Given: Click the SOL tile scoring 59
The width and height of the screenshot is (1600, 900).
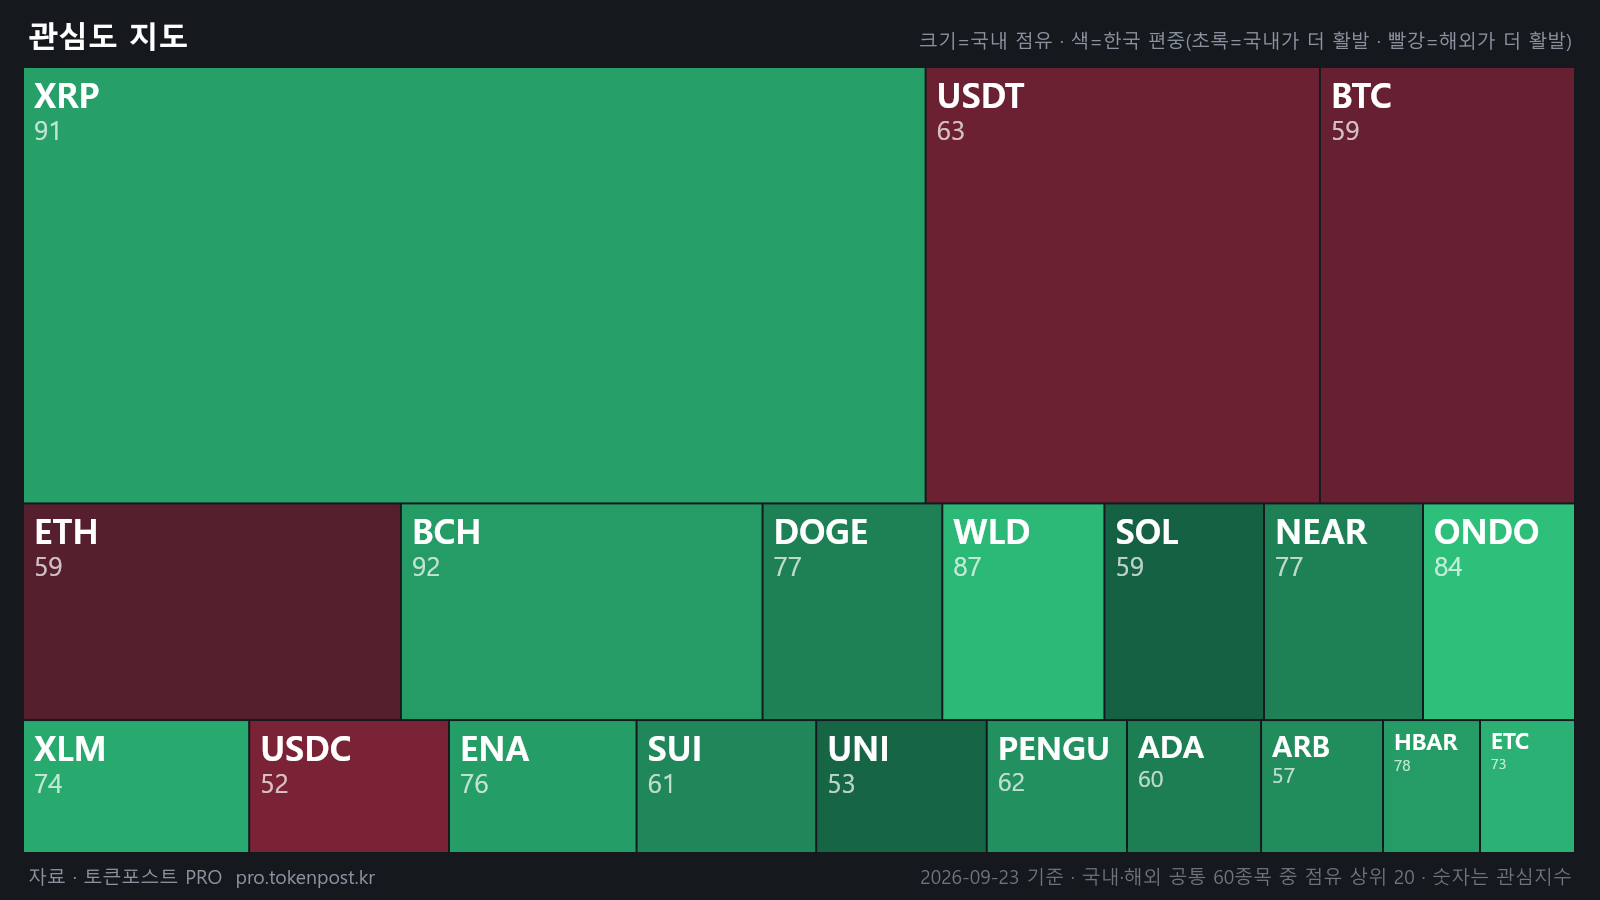Looking at the screenshot, I should click(1184, 611).
